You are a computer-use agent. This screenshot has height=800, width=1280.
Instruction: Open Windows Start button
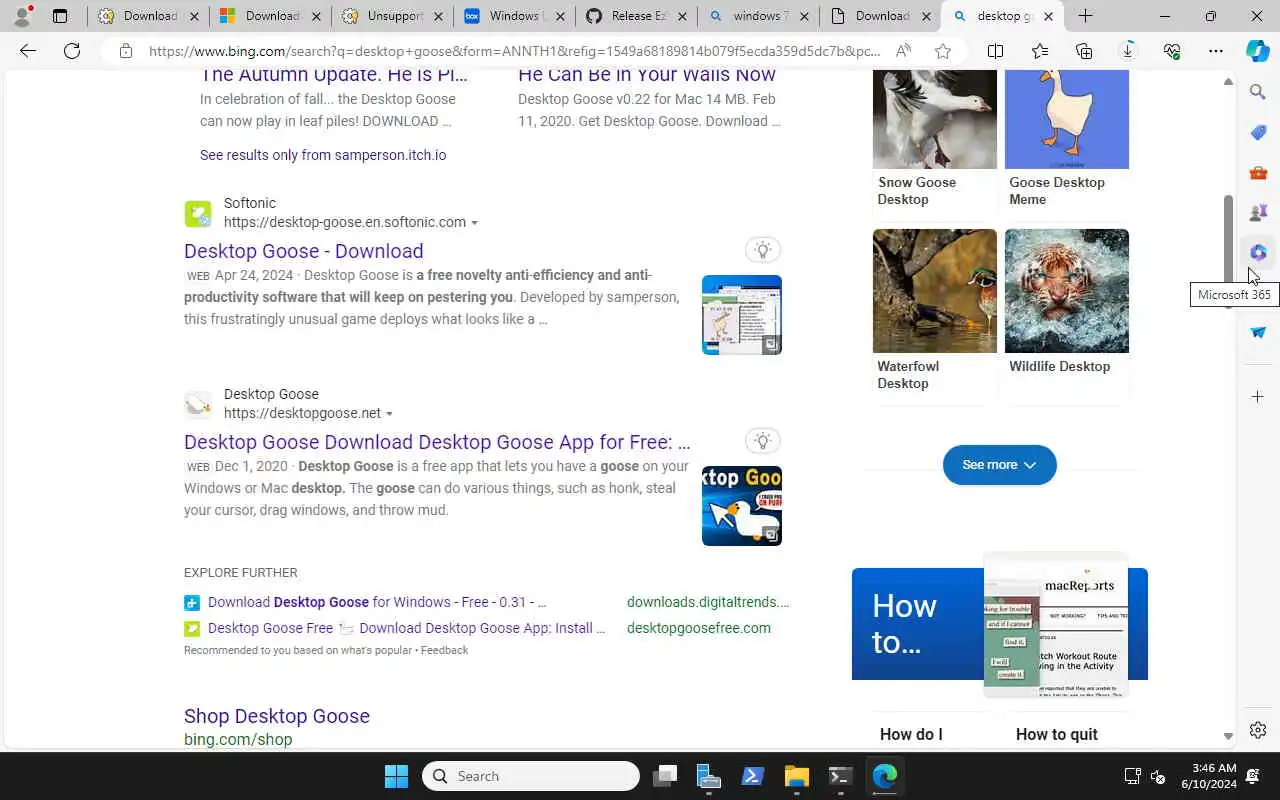(396, 776)
